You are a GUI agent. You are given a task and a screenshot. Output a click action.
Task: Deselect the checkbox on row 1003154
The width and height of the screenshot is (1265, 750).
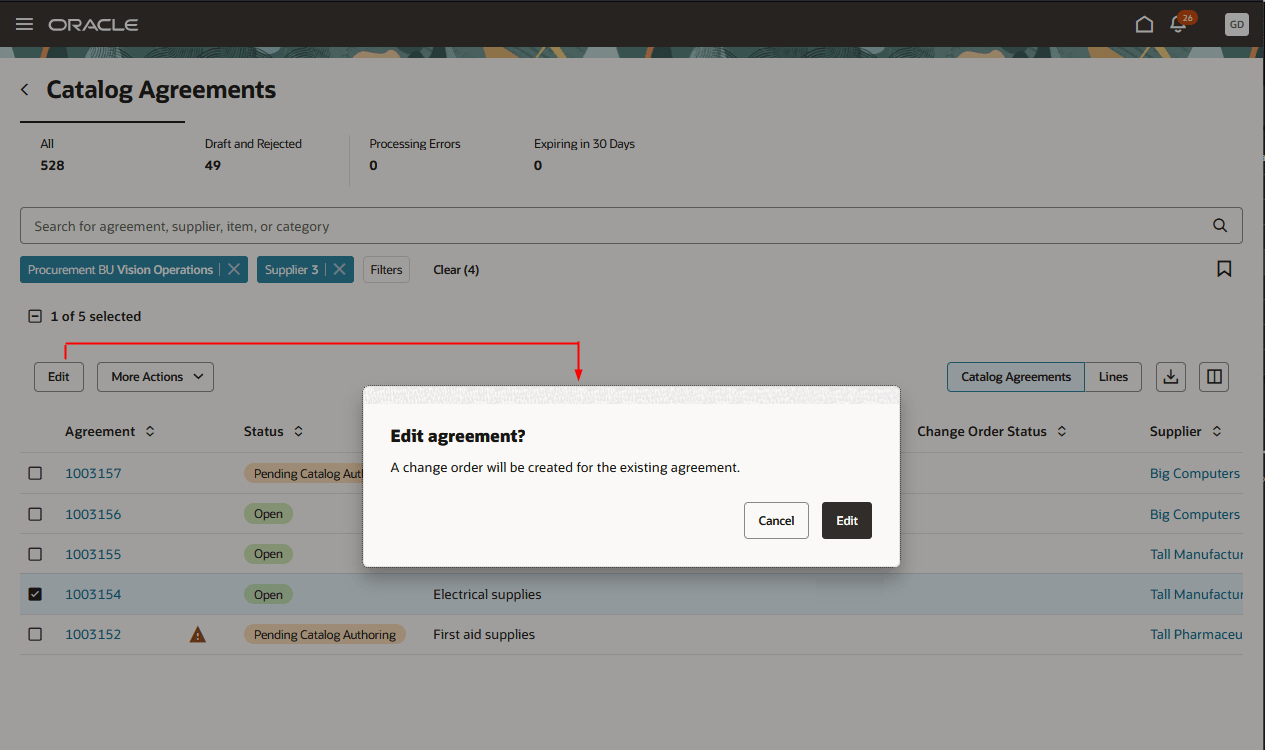[x=35, y=593]
